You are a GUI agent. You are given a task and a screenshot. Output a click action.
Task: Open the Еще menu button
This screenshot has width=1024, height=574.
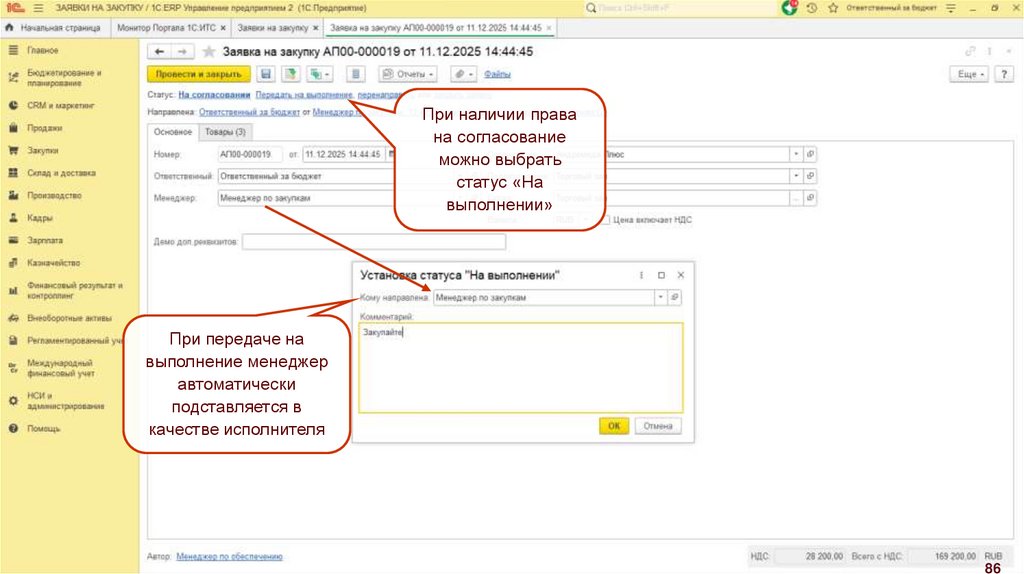coord(969,74)
